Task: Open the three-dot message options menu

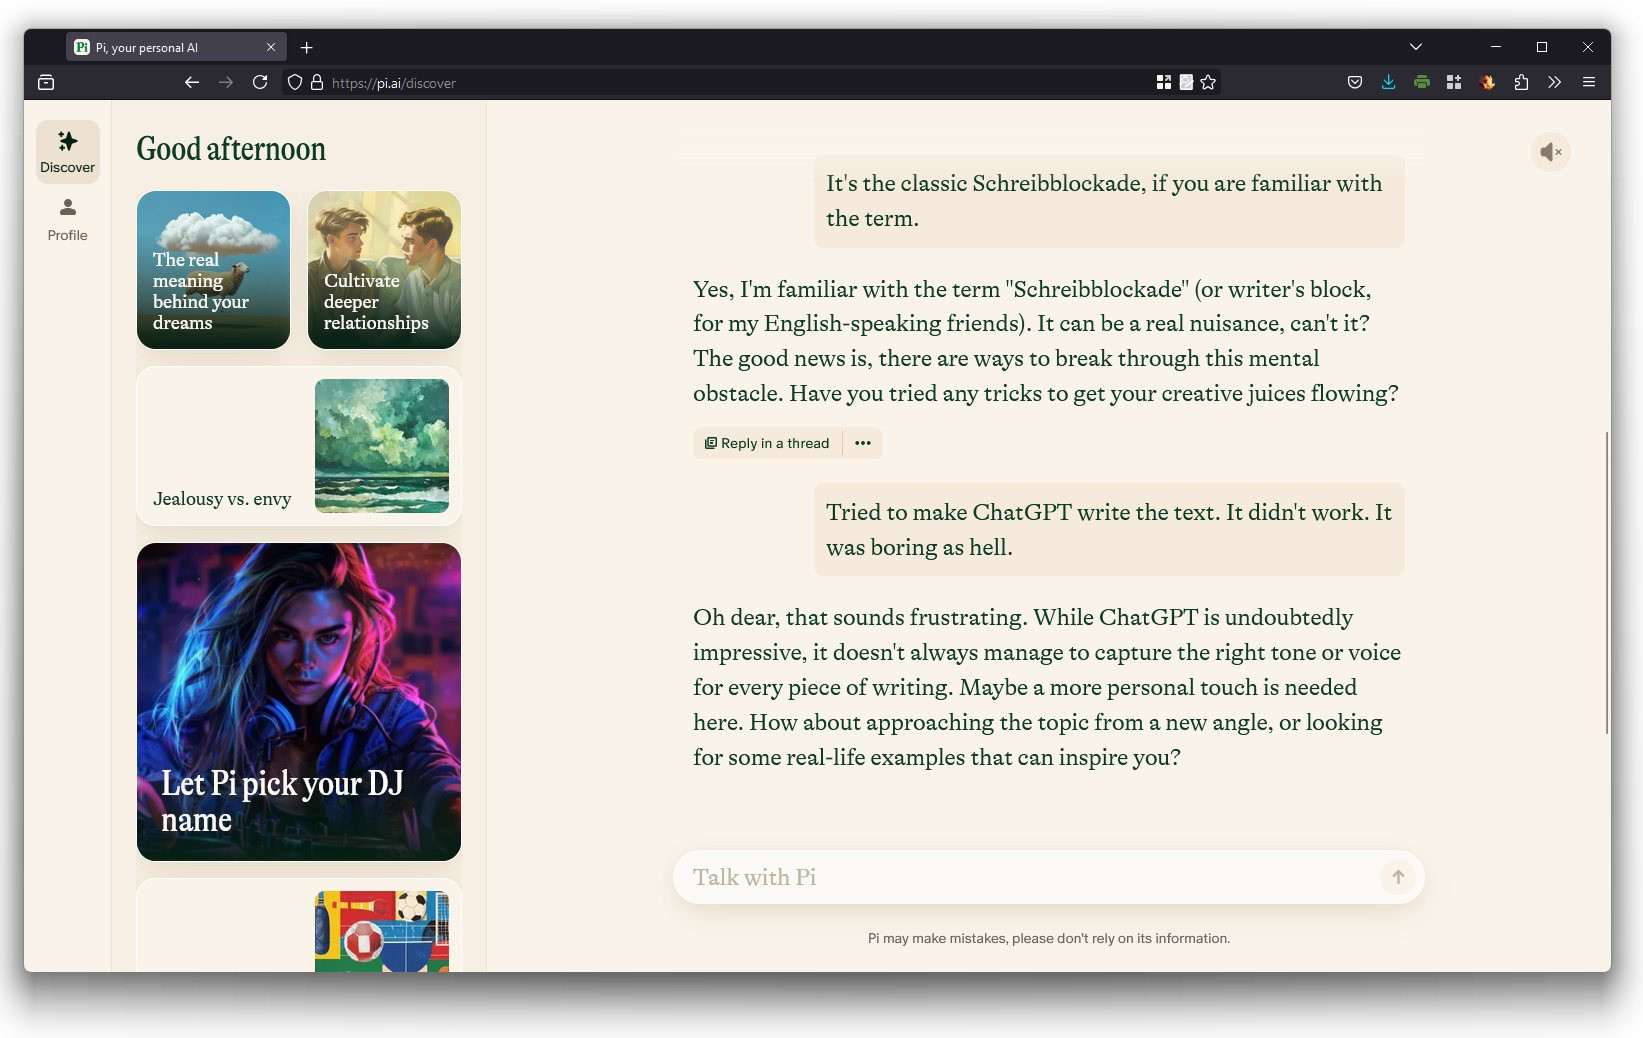Action: pyautogui.click(x=863, y=443)
